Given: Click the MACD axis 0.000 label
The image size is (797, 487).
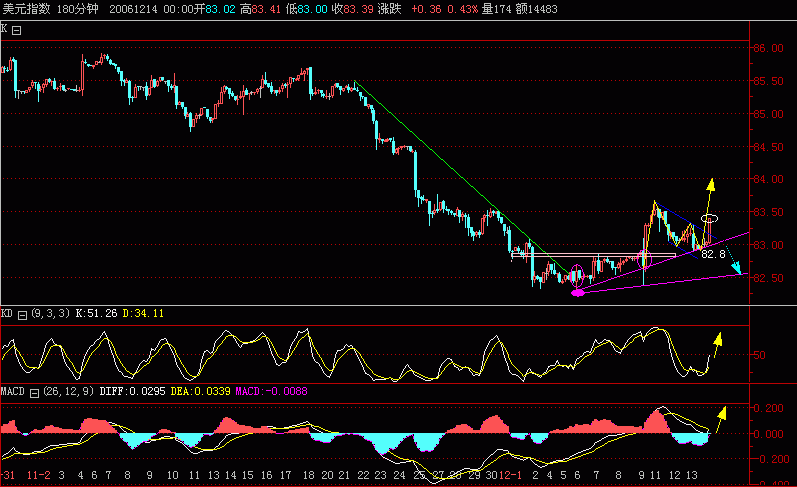Looking at the screenshot, I should tap(768, 434).
